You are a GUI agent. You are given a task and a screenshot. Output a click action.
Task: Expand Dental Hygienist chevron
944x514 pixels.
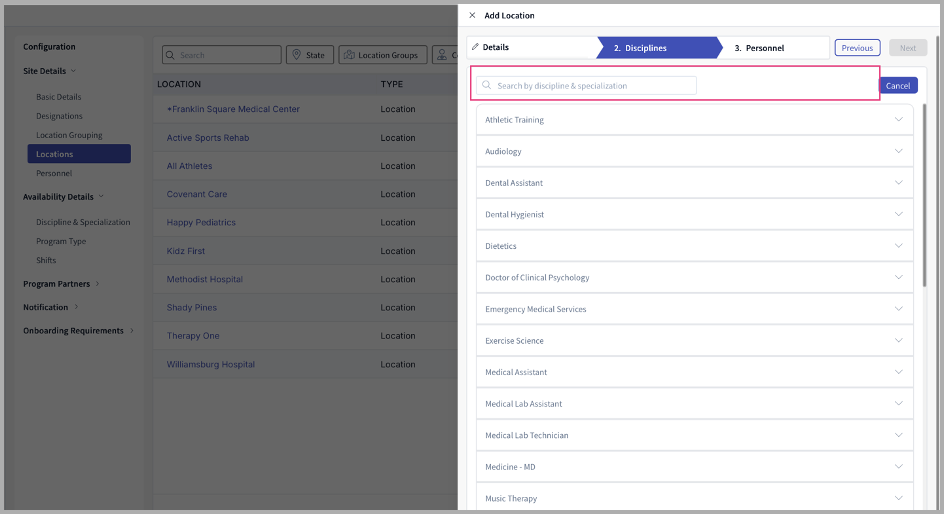pyautogui.click(x=898, y=214)
